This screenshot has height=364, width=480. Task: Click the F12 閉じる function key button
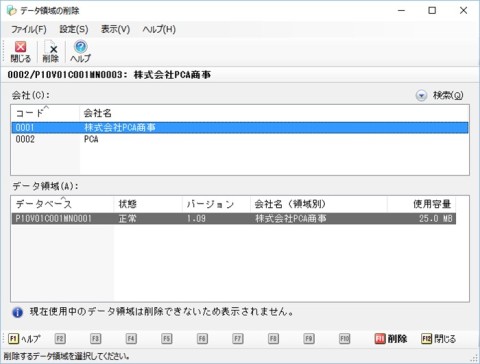438,339
